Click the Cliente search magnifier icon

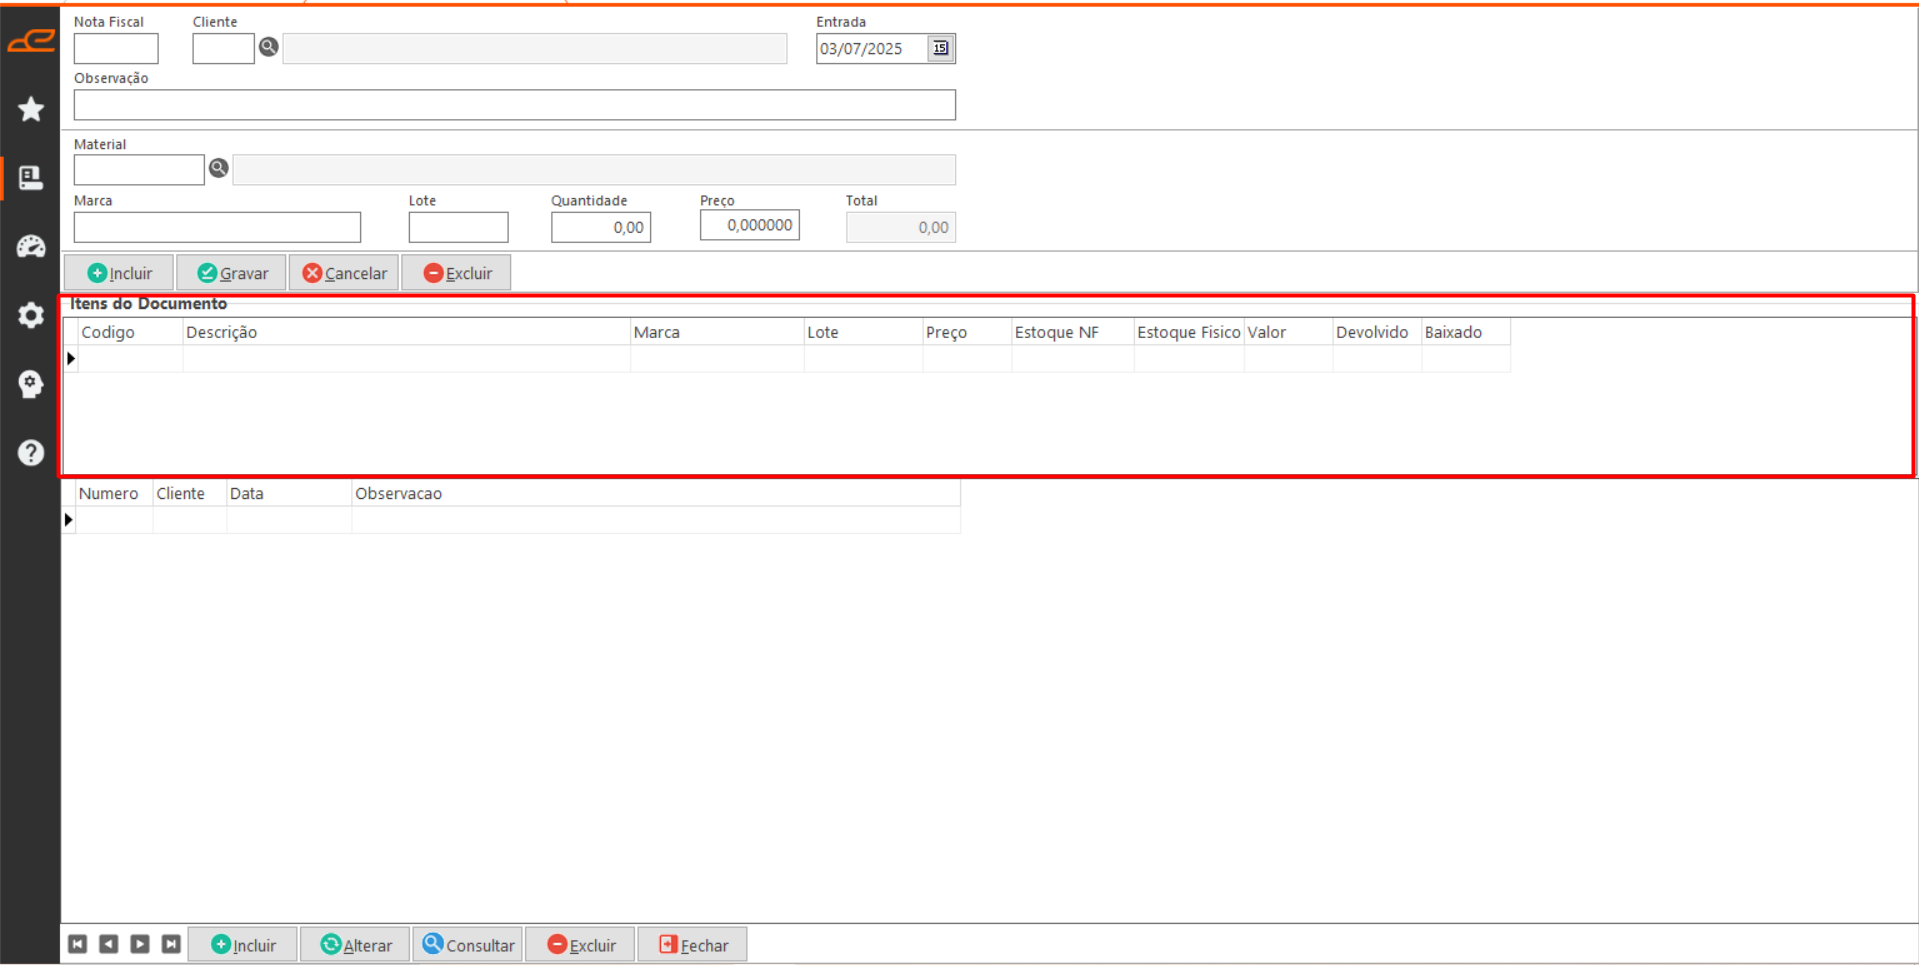269,47
